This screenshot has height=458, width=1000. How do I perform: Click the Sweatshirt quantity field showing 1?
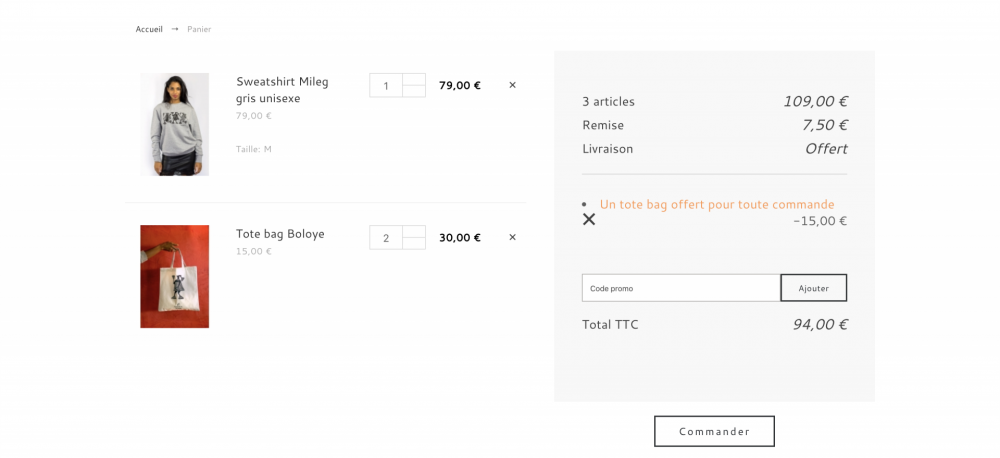(x=386, y=85)
